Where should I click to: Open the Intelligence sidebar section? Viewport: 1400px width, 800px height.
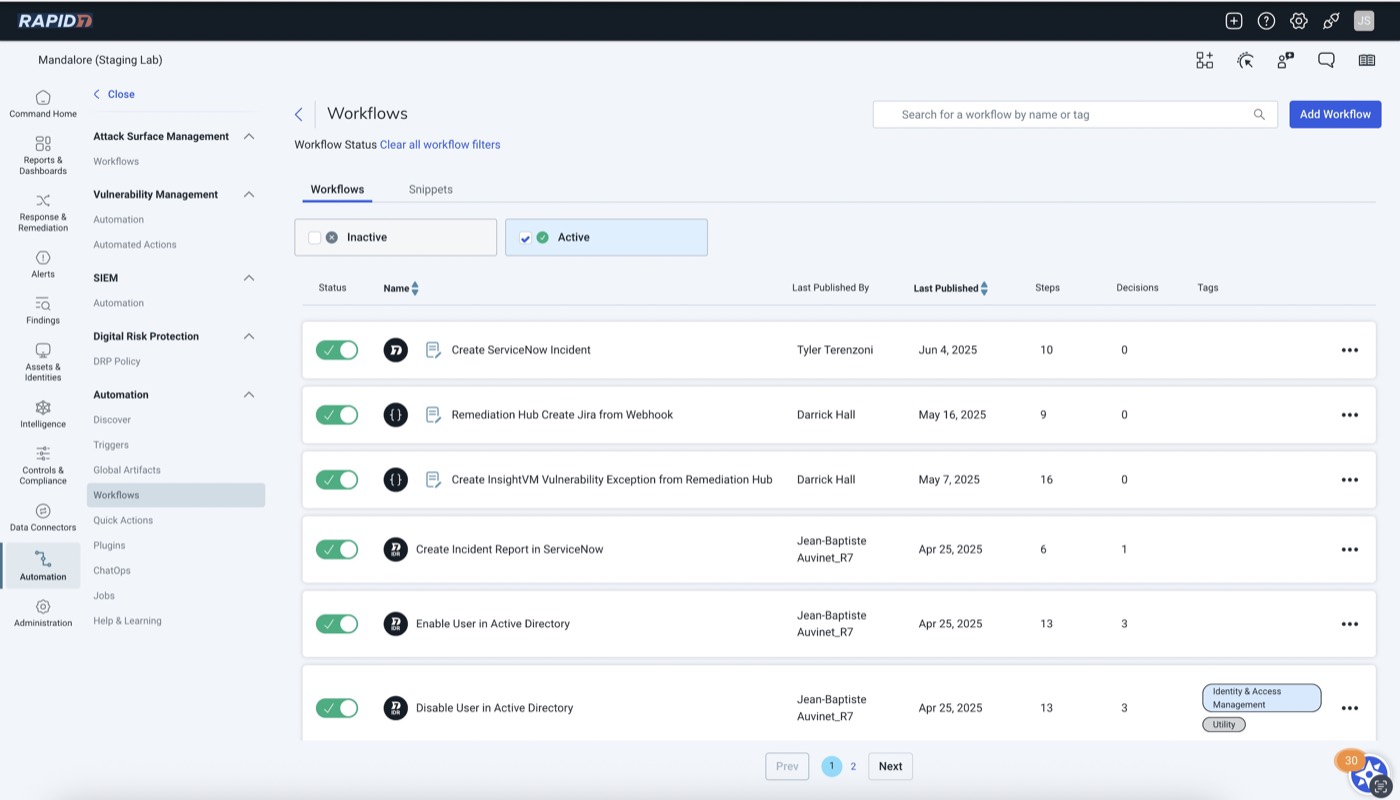(x=43, y=415)
